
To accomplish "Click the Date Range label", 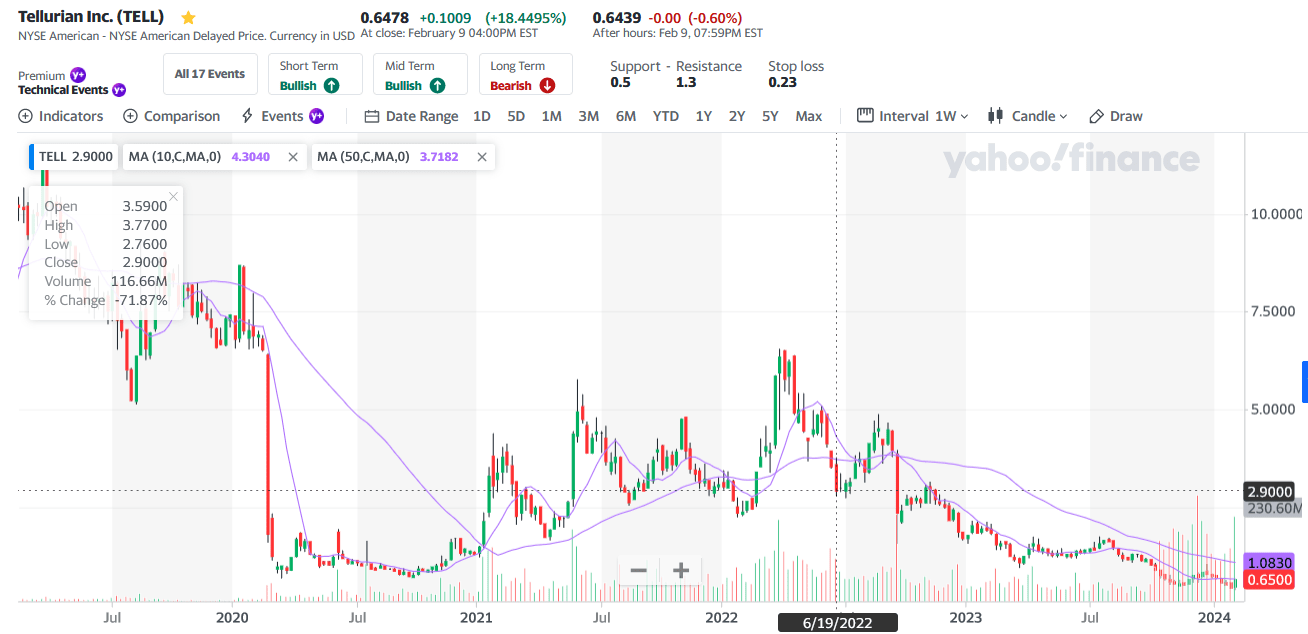I will [422, 116].
